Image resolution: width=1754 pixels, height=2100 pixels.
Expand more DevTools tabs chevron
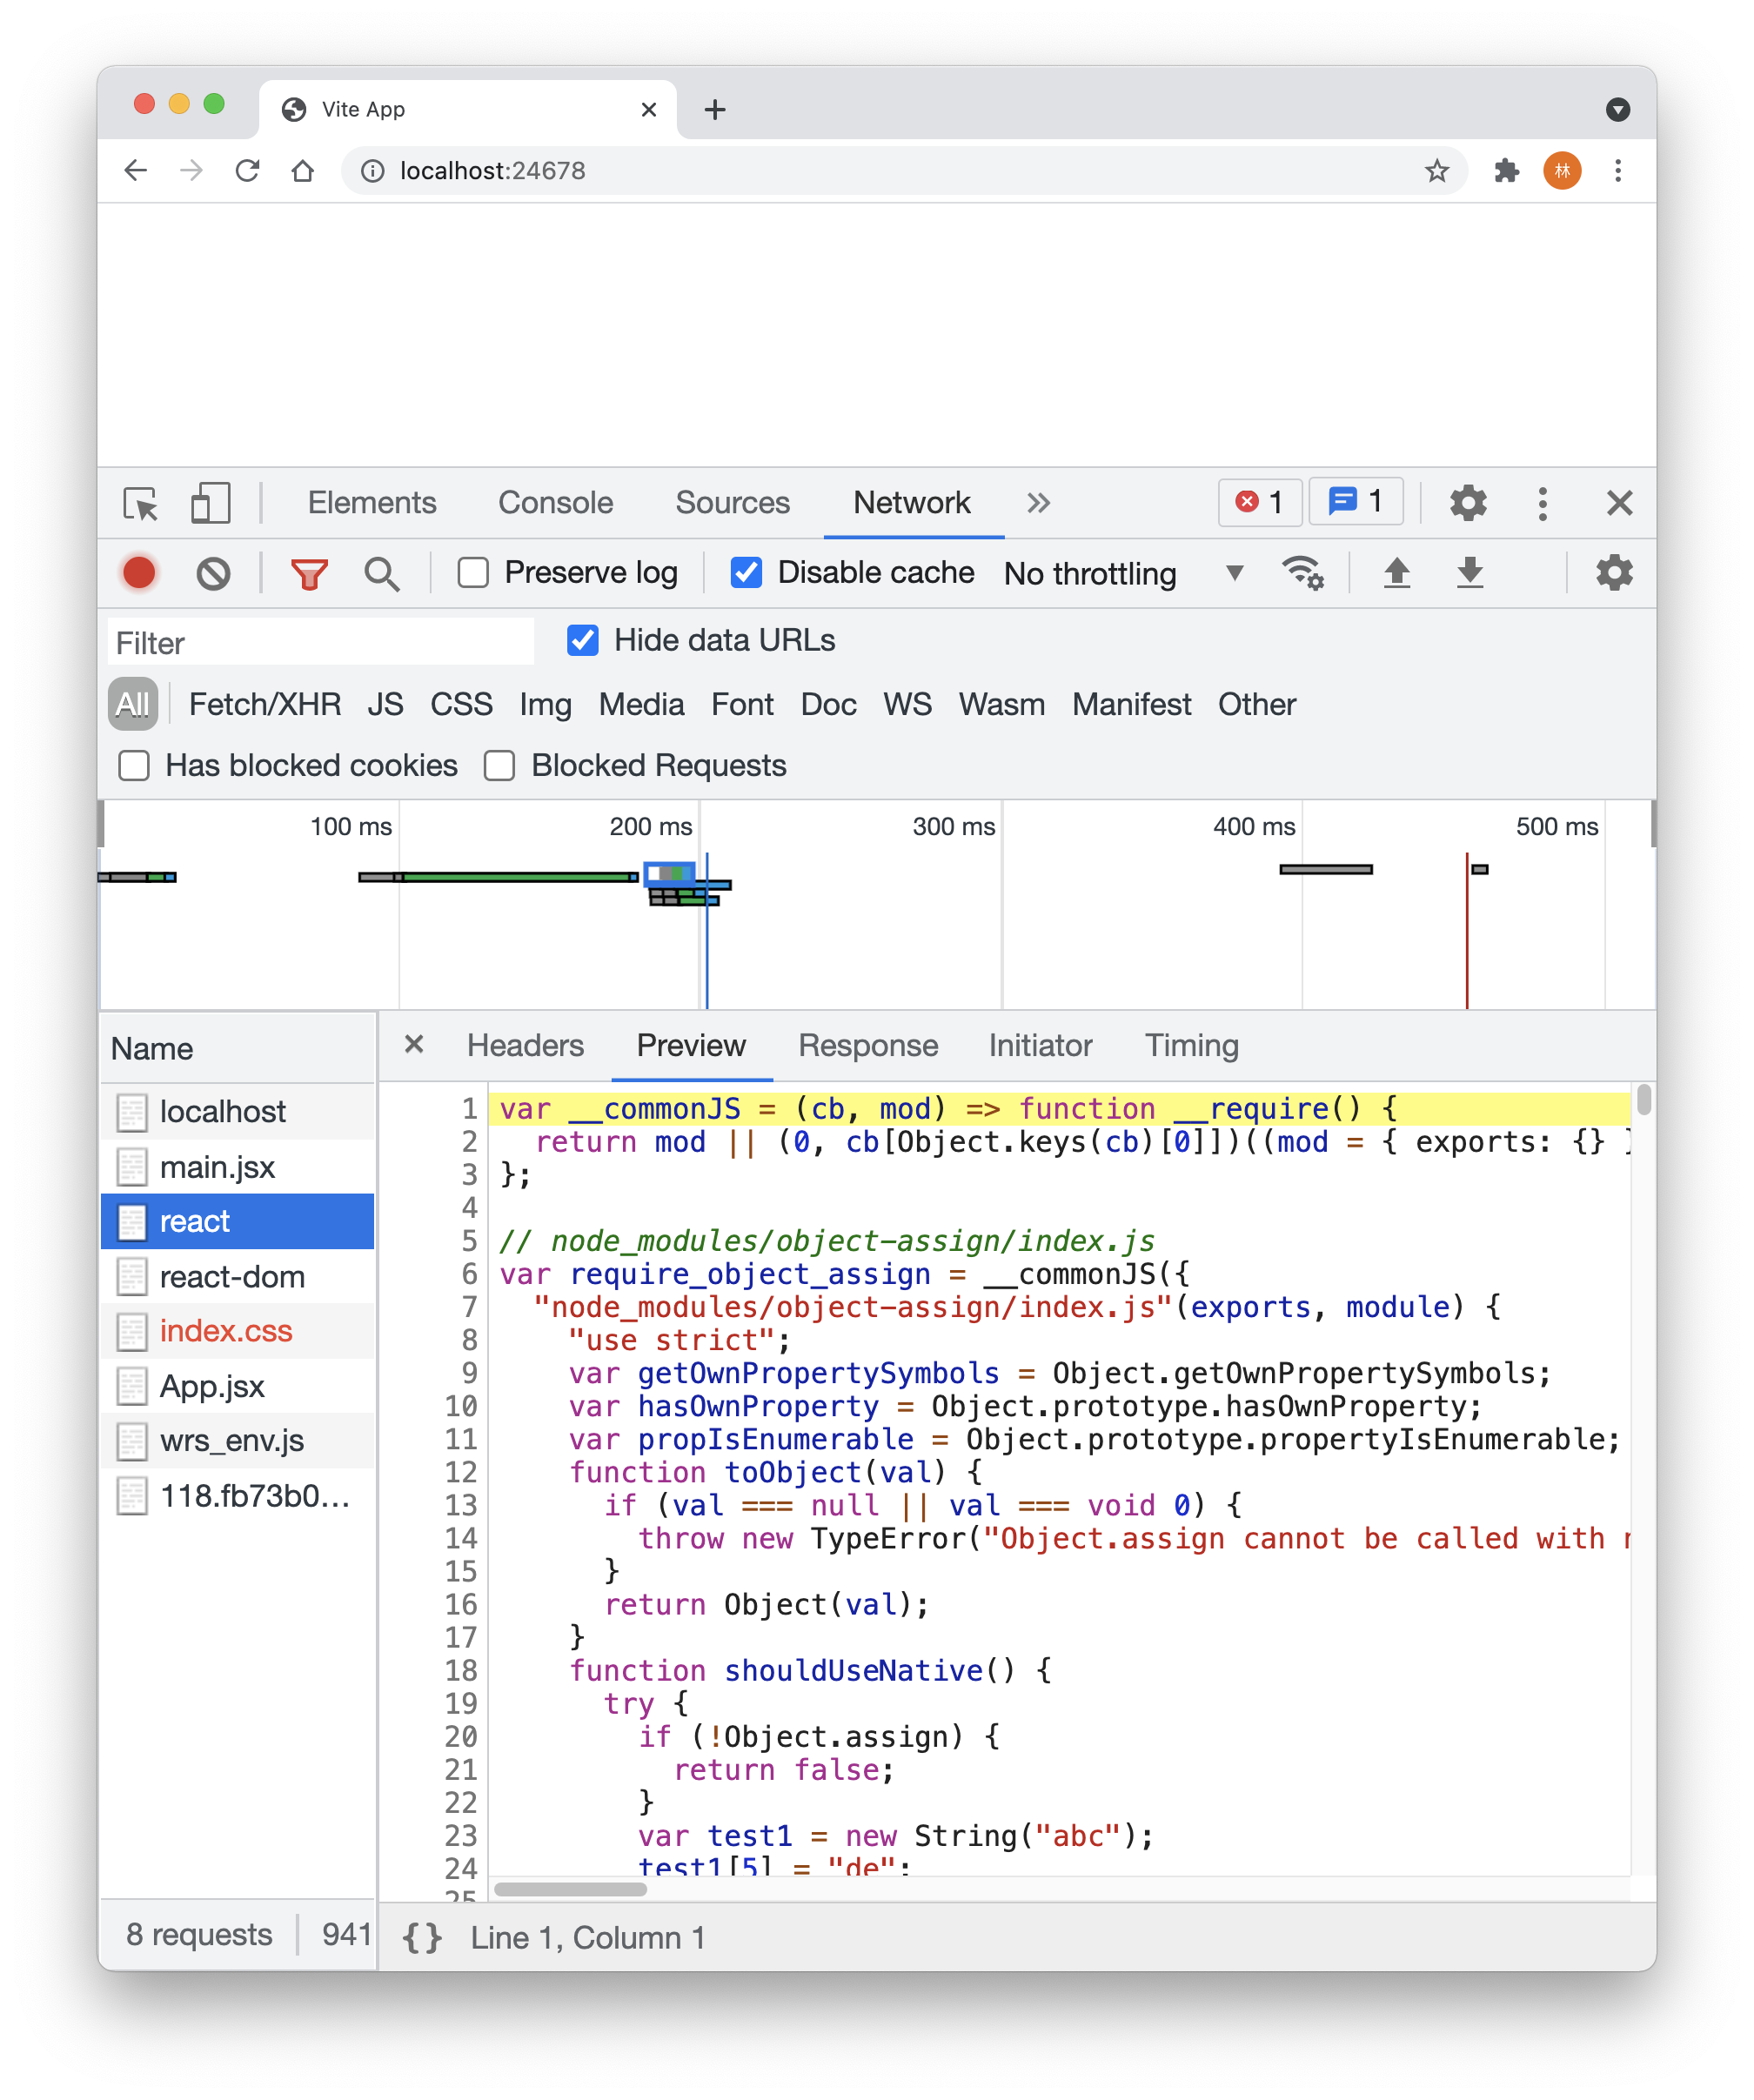pos(1038,503)
